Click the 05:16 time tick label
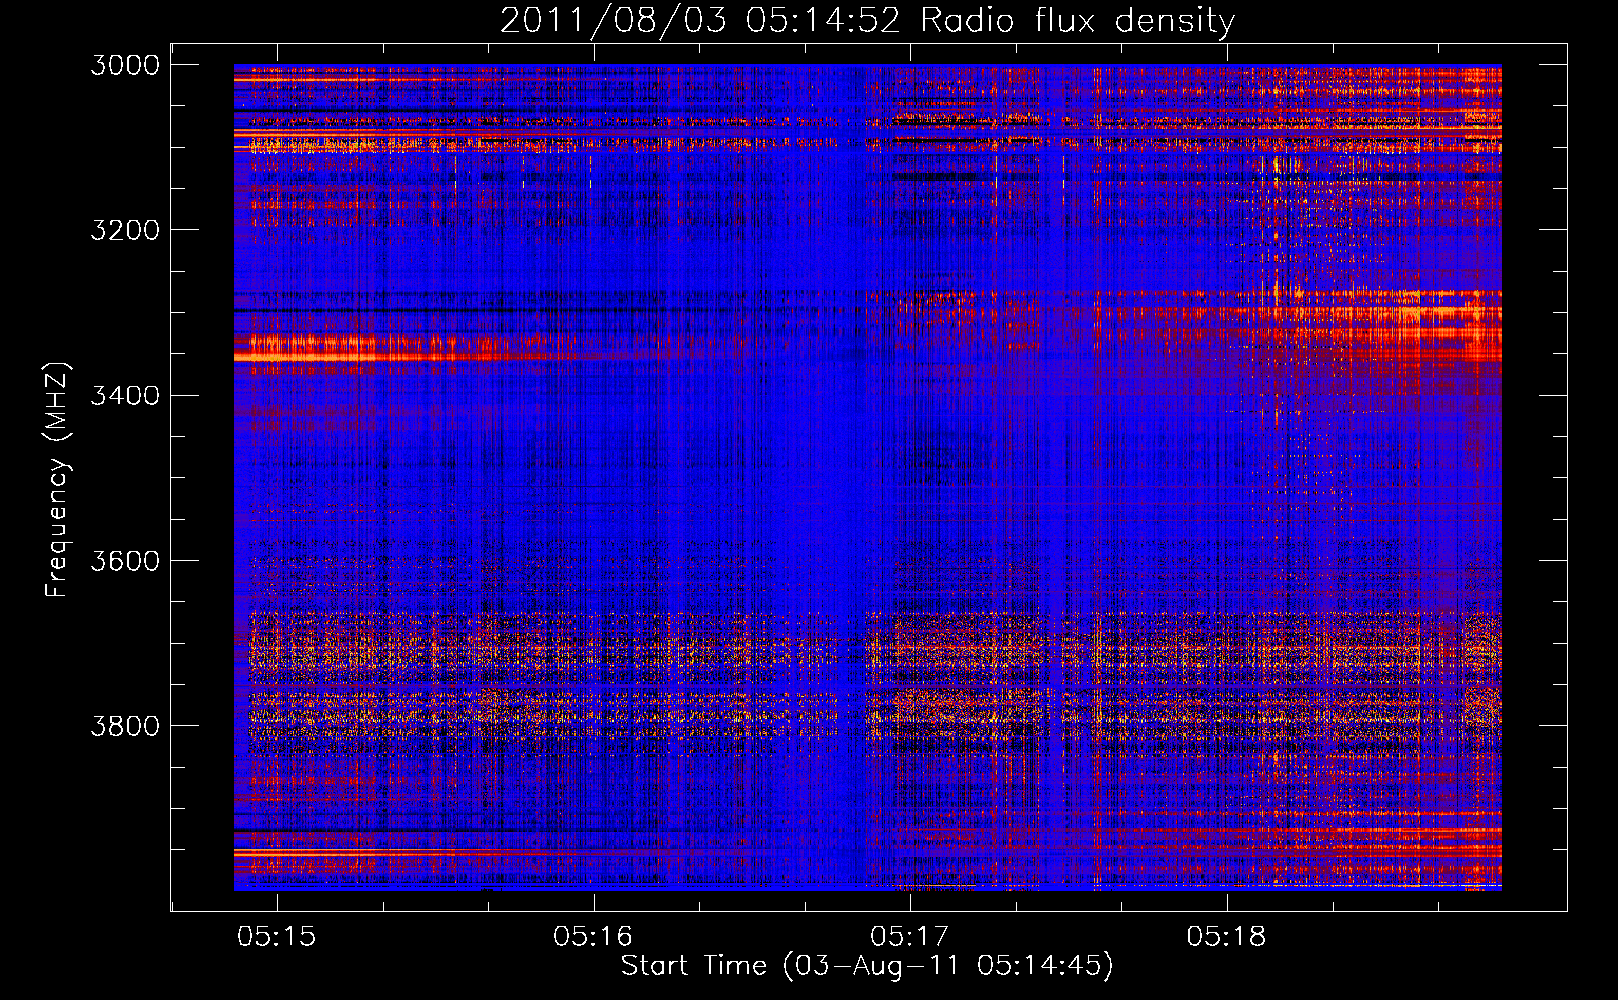1618x1000 pixels. pyautogui.click(x=593, y=936)
